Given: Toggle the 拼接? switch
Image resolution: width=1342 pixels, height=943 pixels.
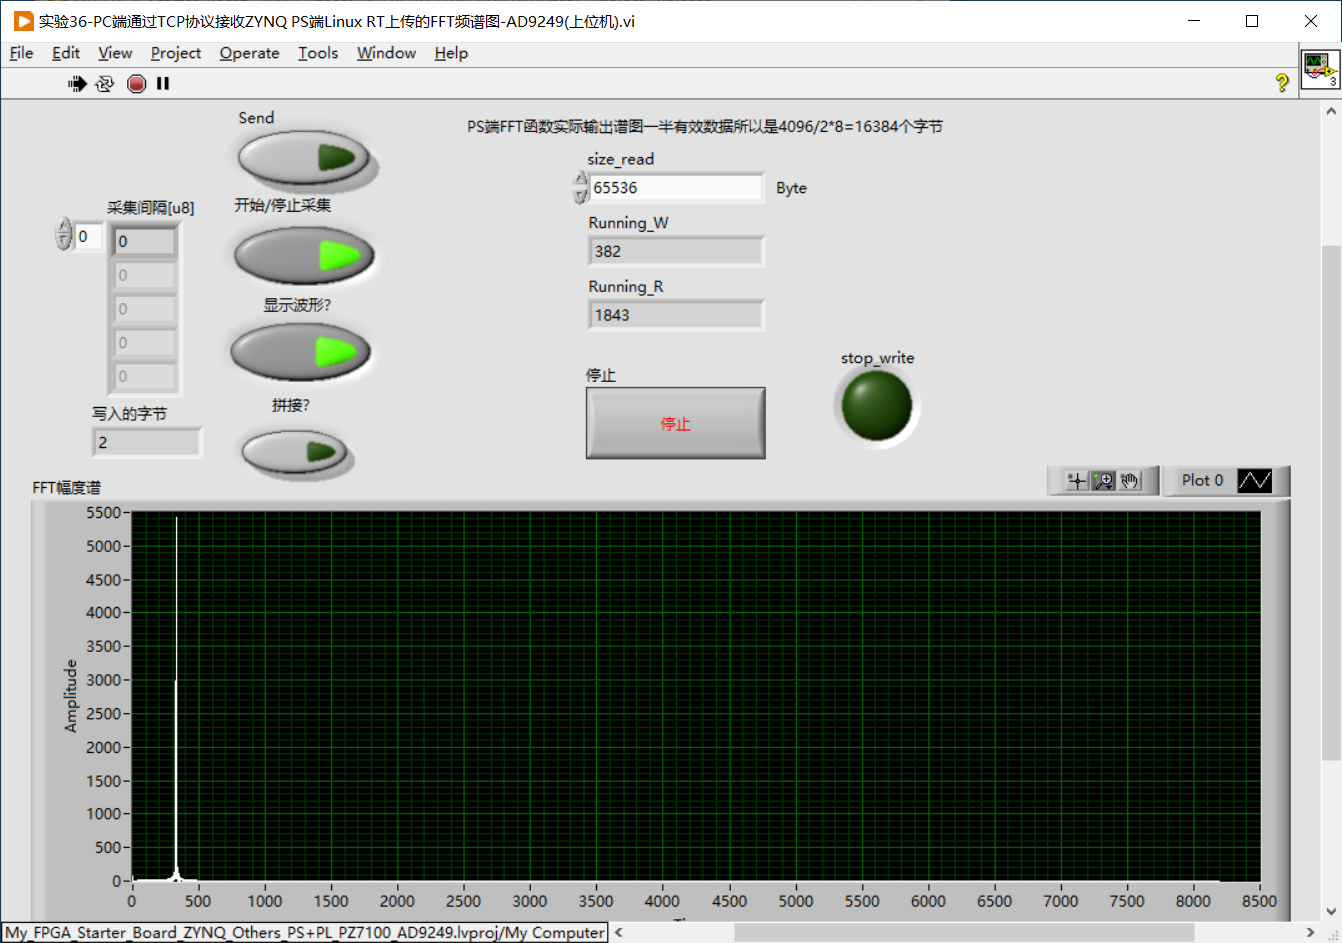Looking at the screenshot, I should click(x=295, y=451).
